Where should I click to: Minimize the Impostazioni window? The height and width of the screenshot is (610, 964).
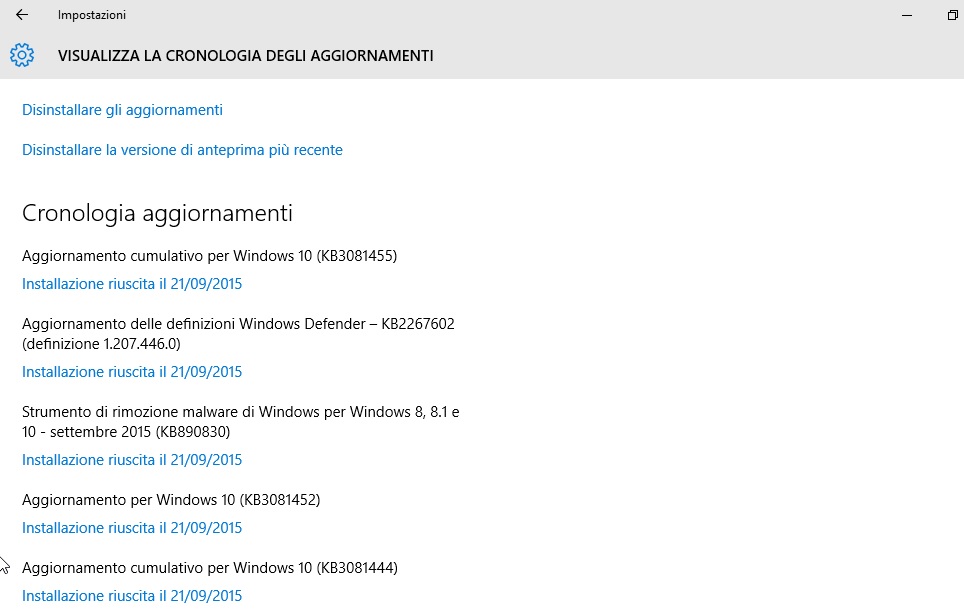pos(907,15)
